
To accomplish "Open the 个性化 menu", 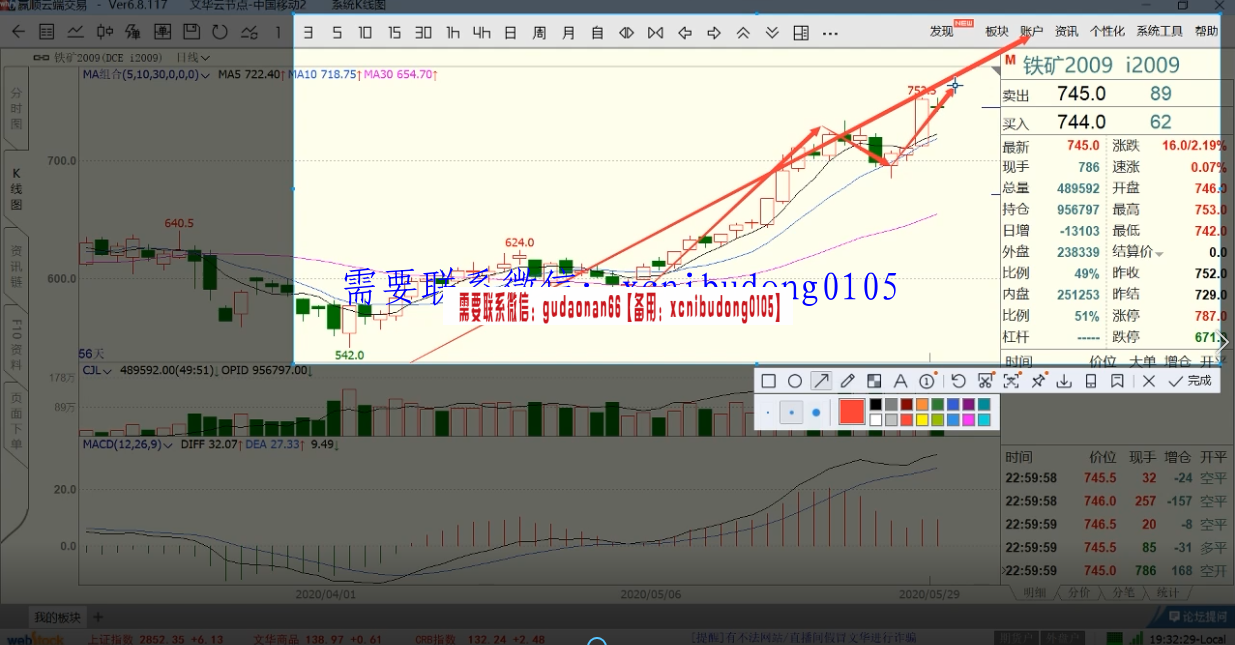I will [x=1107, y=32].
